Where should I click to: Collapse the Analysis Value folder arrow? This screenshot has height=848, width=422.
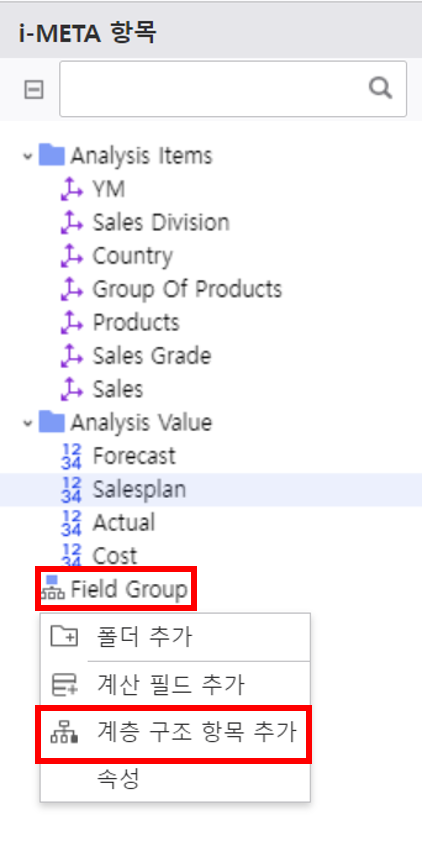[x=27, y=423]
